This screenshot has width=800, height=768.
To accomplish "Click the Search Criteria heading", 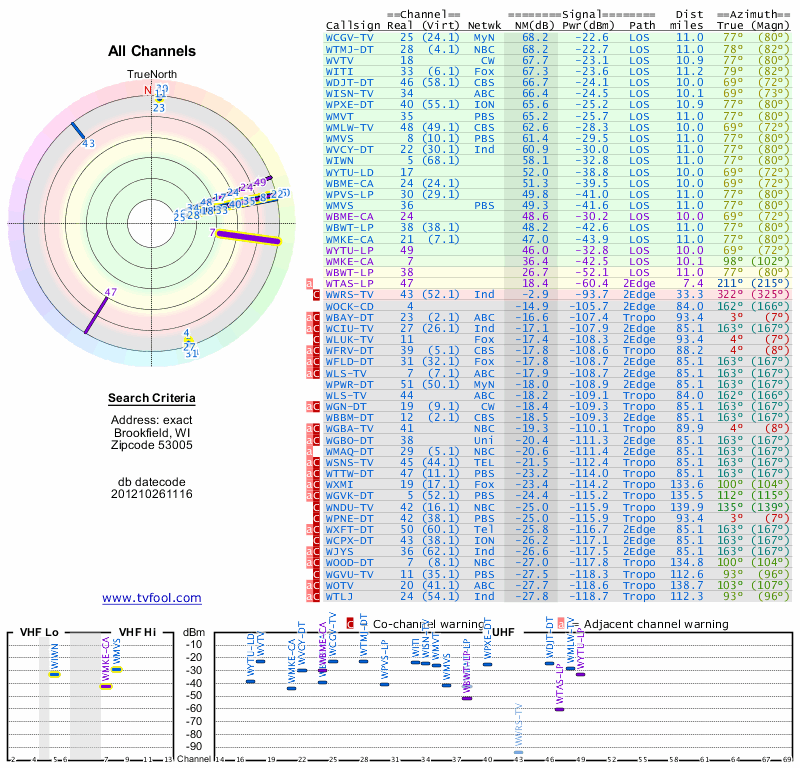I will click(x=152, y=398).
